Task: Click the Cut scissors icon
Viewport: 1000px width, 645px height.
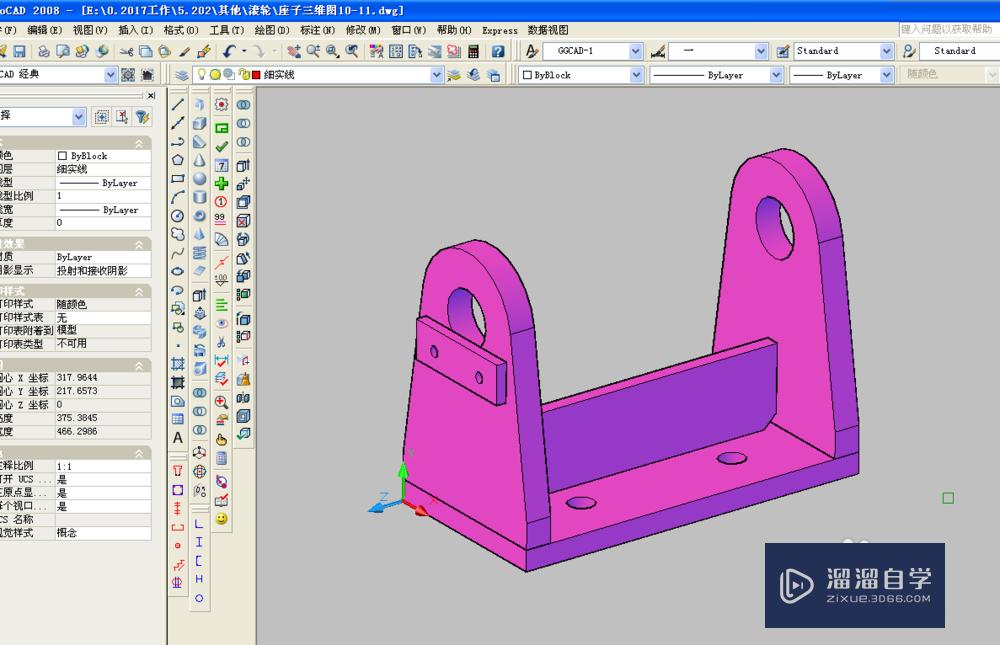Action: click(x=126, y=51)
